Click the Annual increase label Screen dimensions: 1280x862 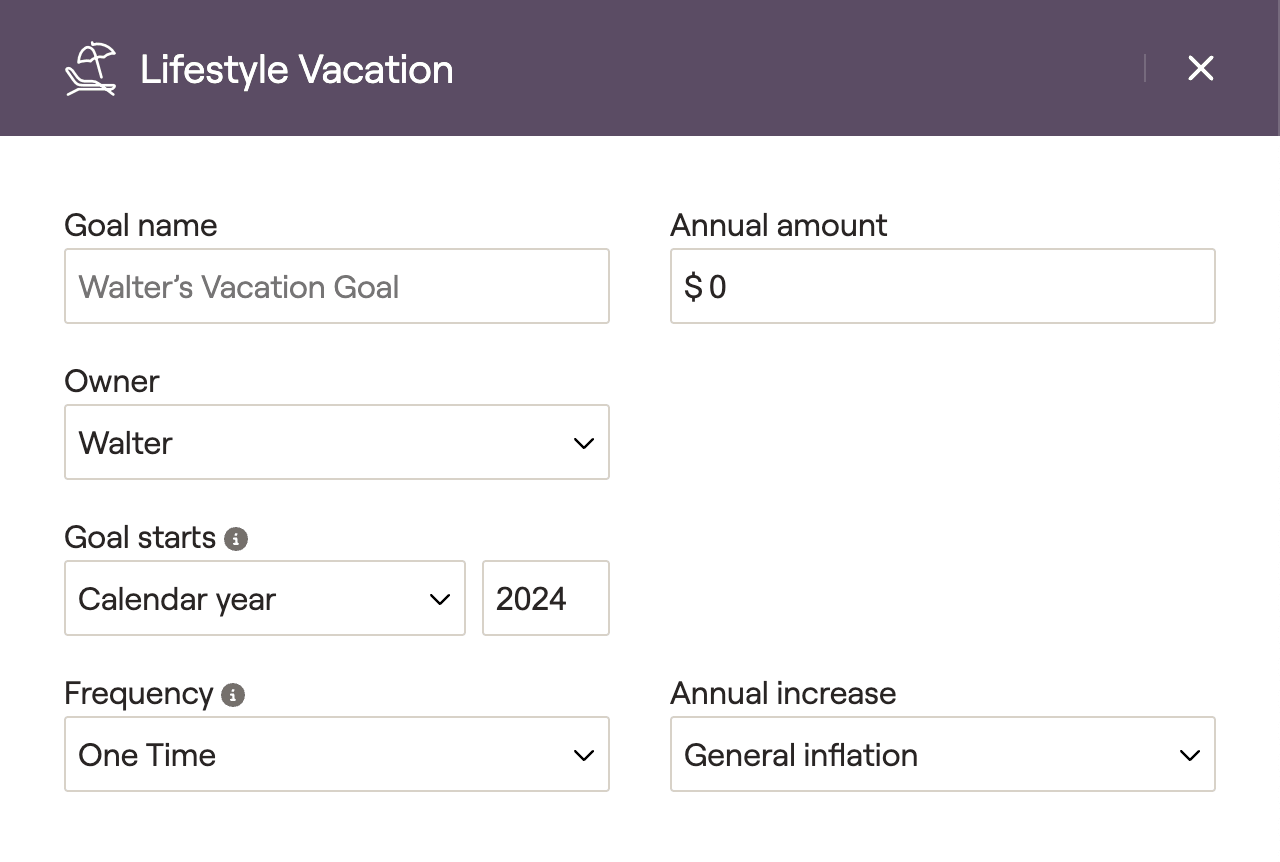point(782,693)
